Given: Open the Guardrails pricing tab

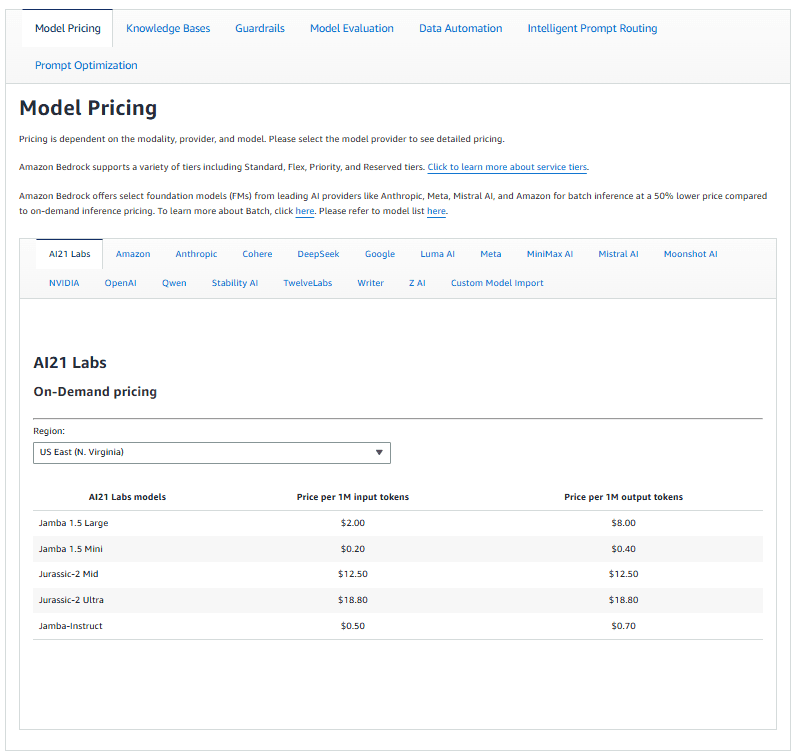Looking at the screenshot, I should tap(260, 28).
